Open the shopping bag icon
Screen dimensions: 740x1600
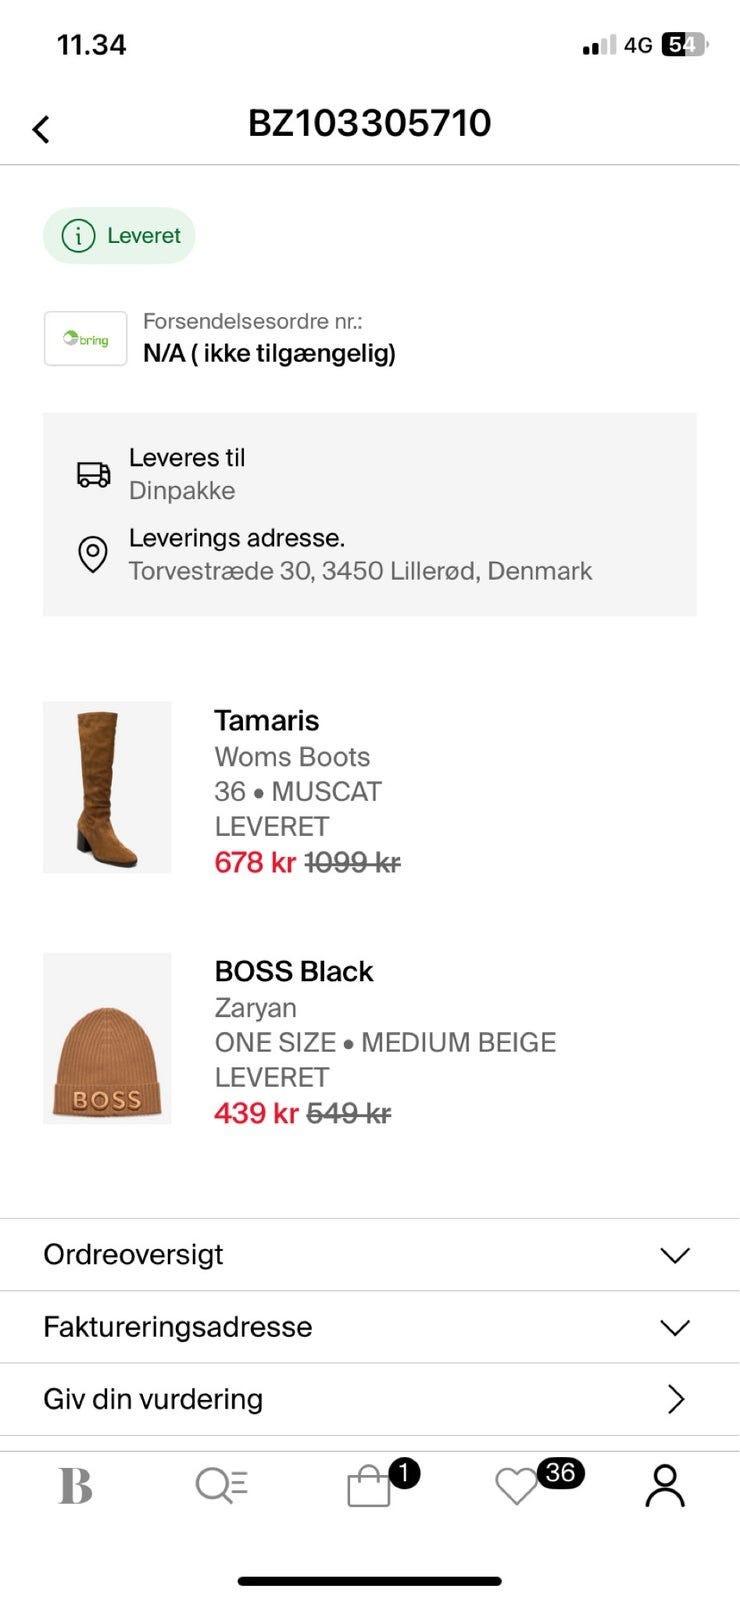pyautogui.click(x=369, y=1487)
